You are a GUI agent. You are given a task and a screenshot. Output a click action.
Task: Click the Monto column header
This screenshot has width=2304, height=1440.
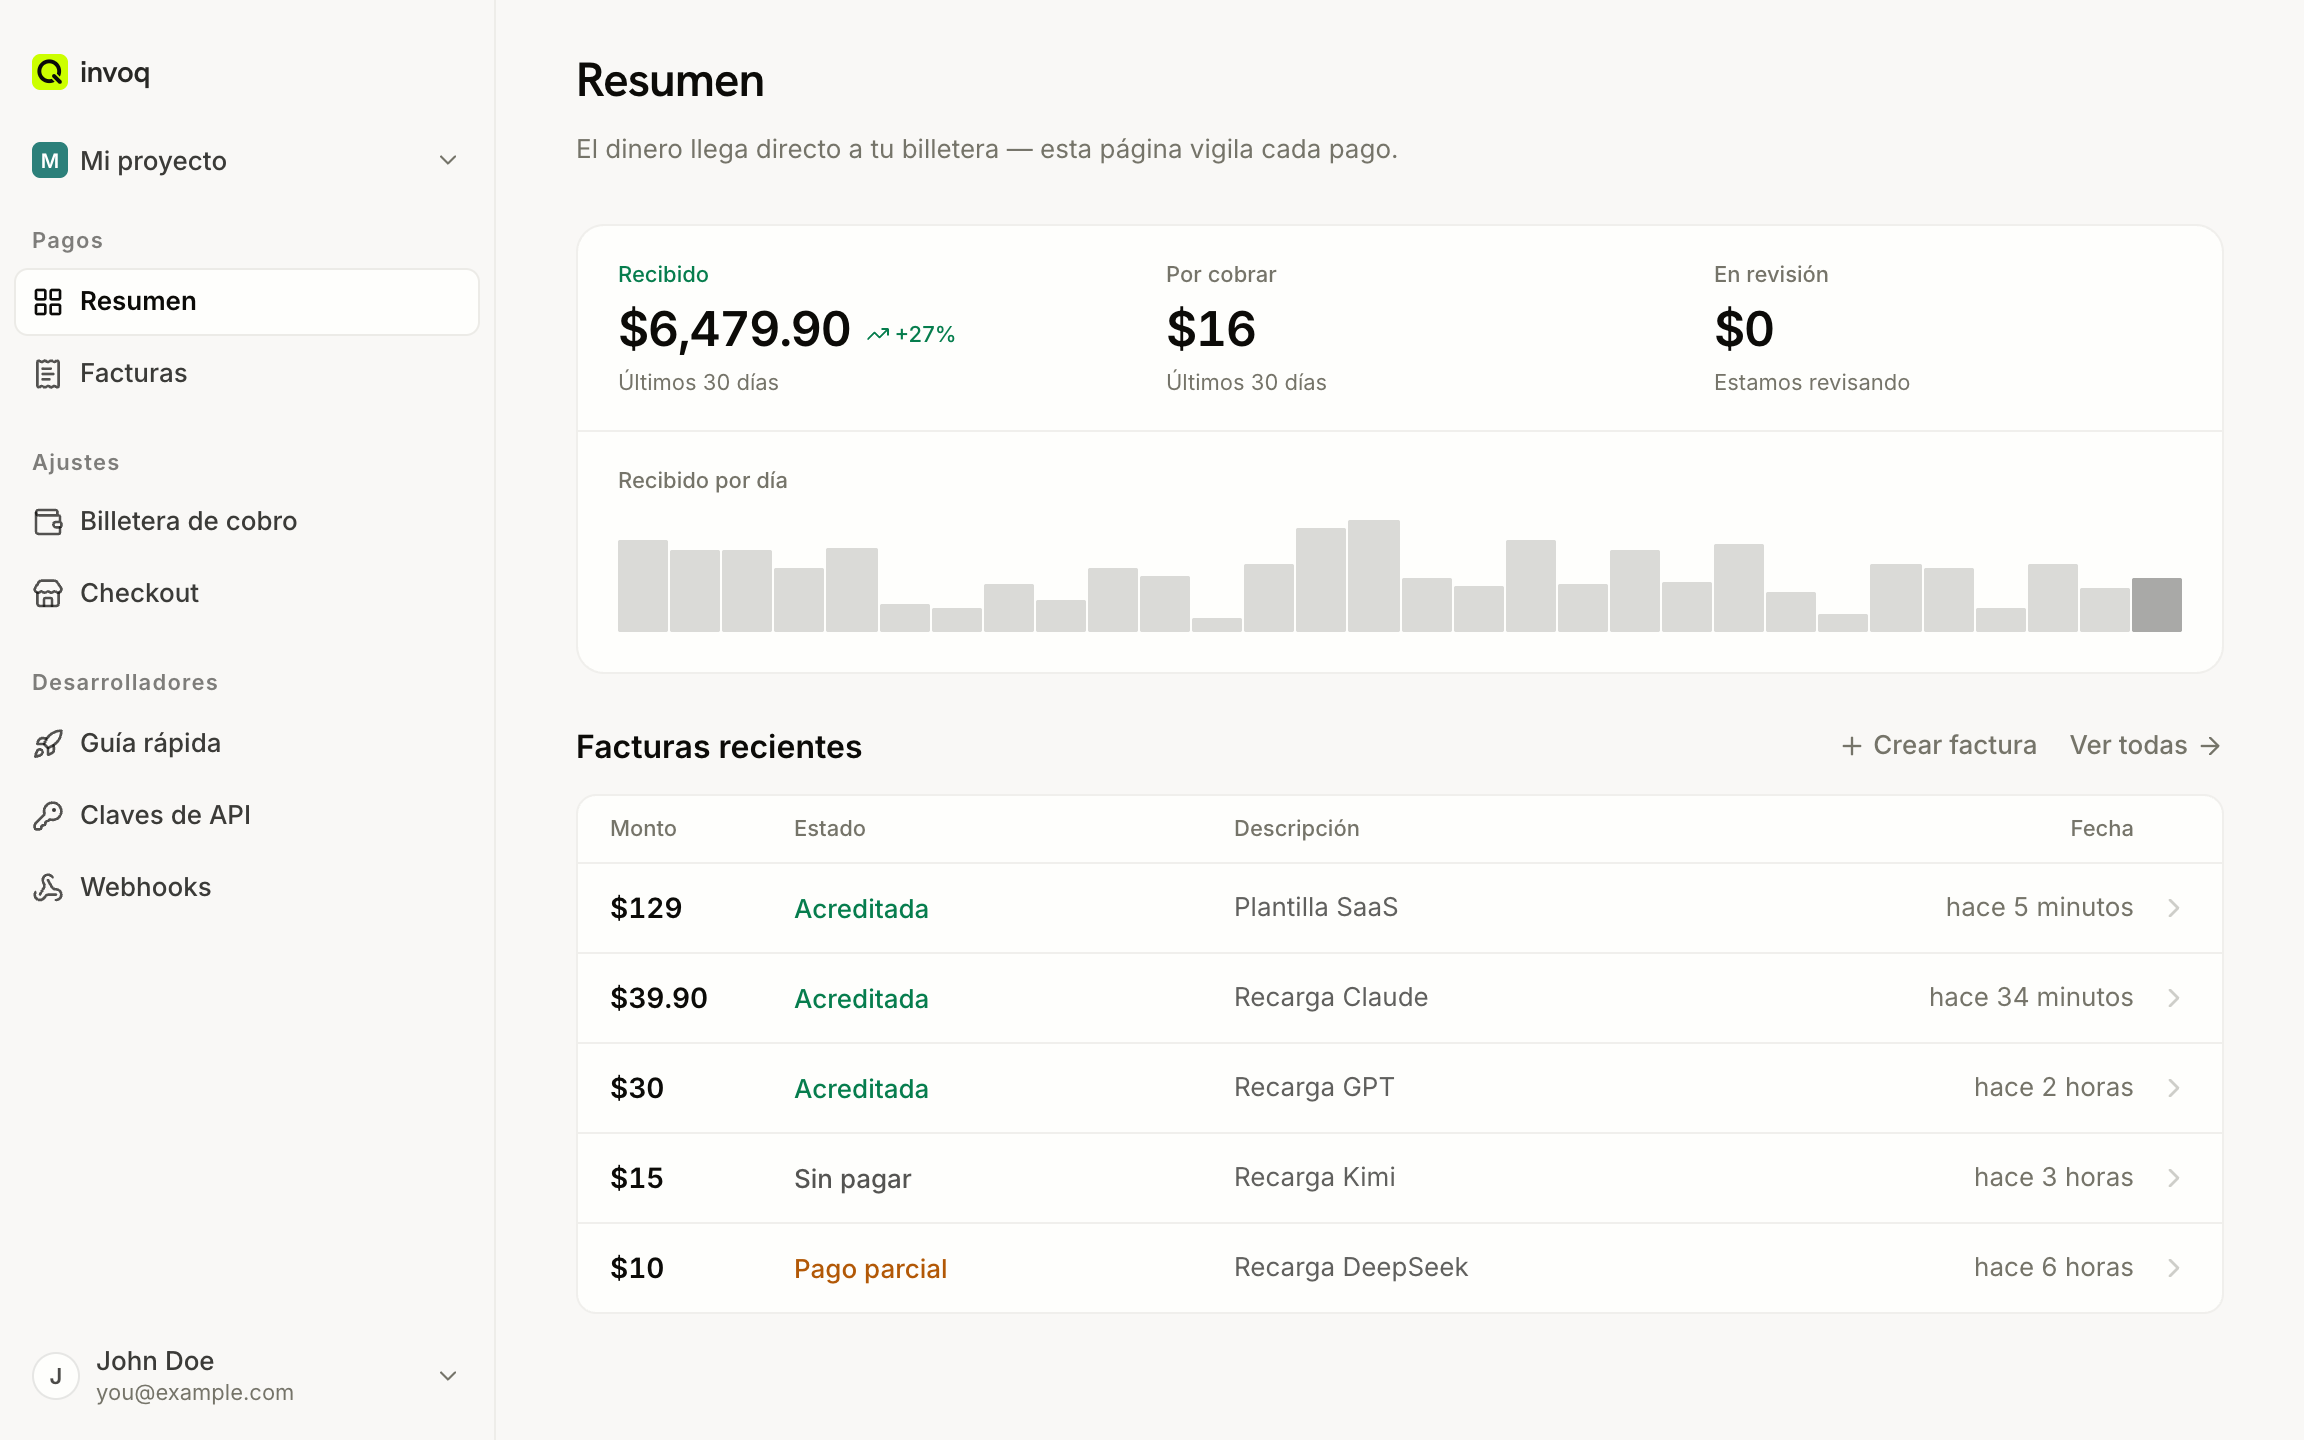click(643, 828)
